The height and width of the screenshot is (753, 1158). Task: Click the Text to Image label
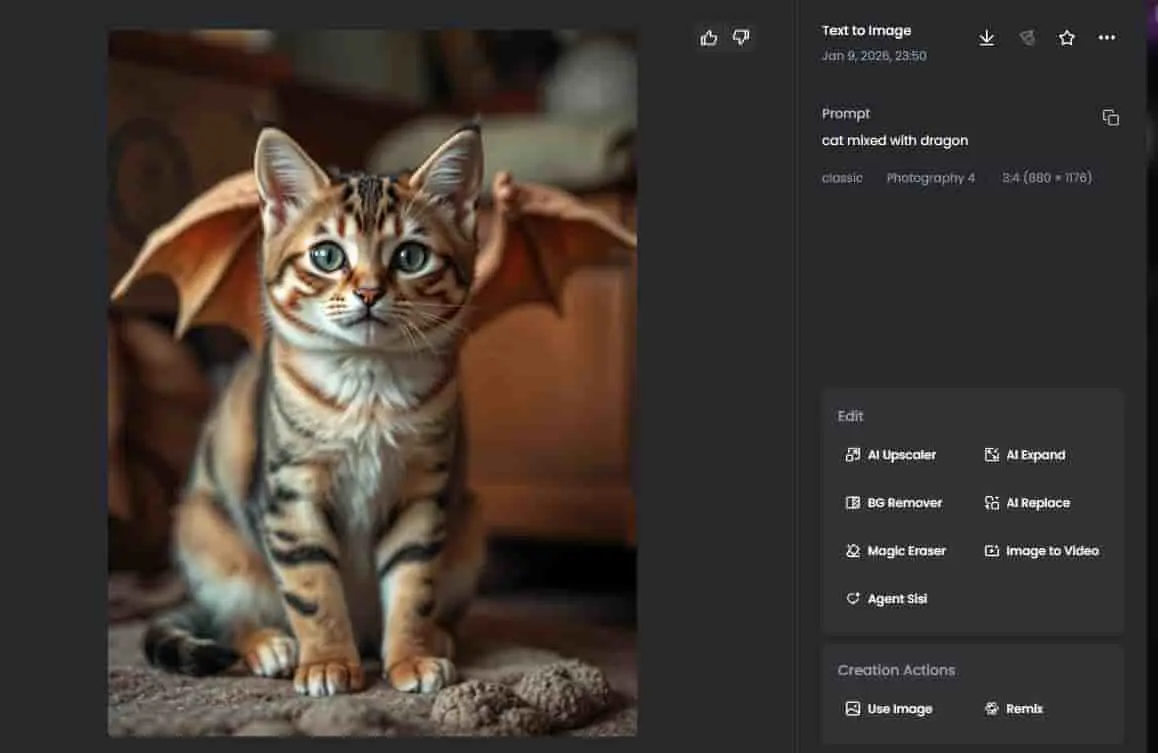866,30
